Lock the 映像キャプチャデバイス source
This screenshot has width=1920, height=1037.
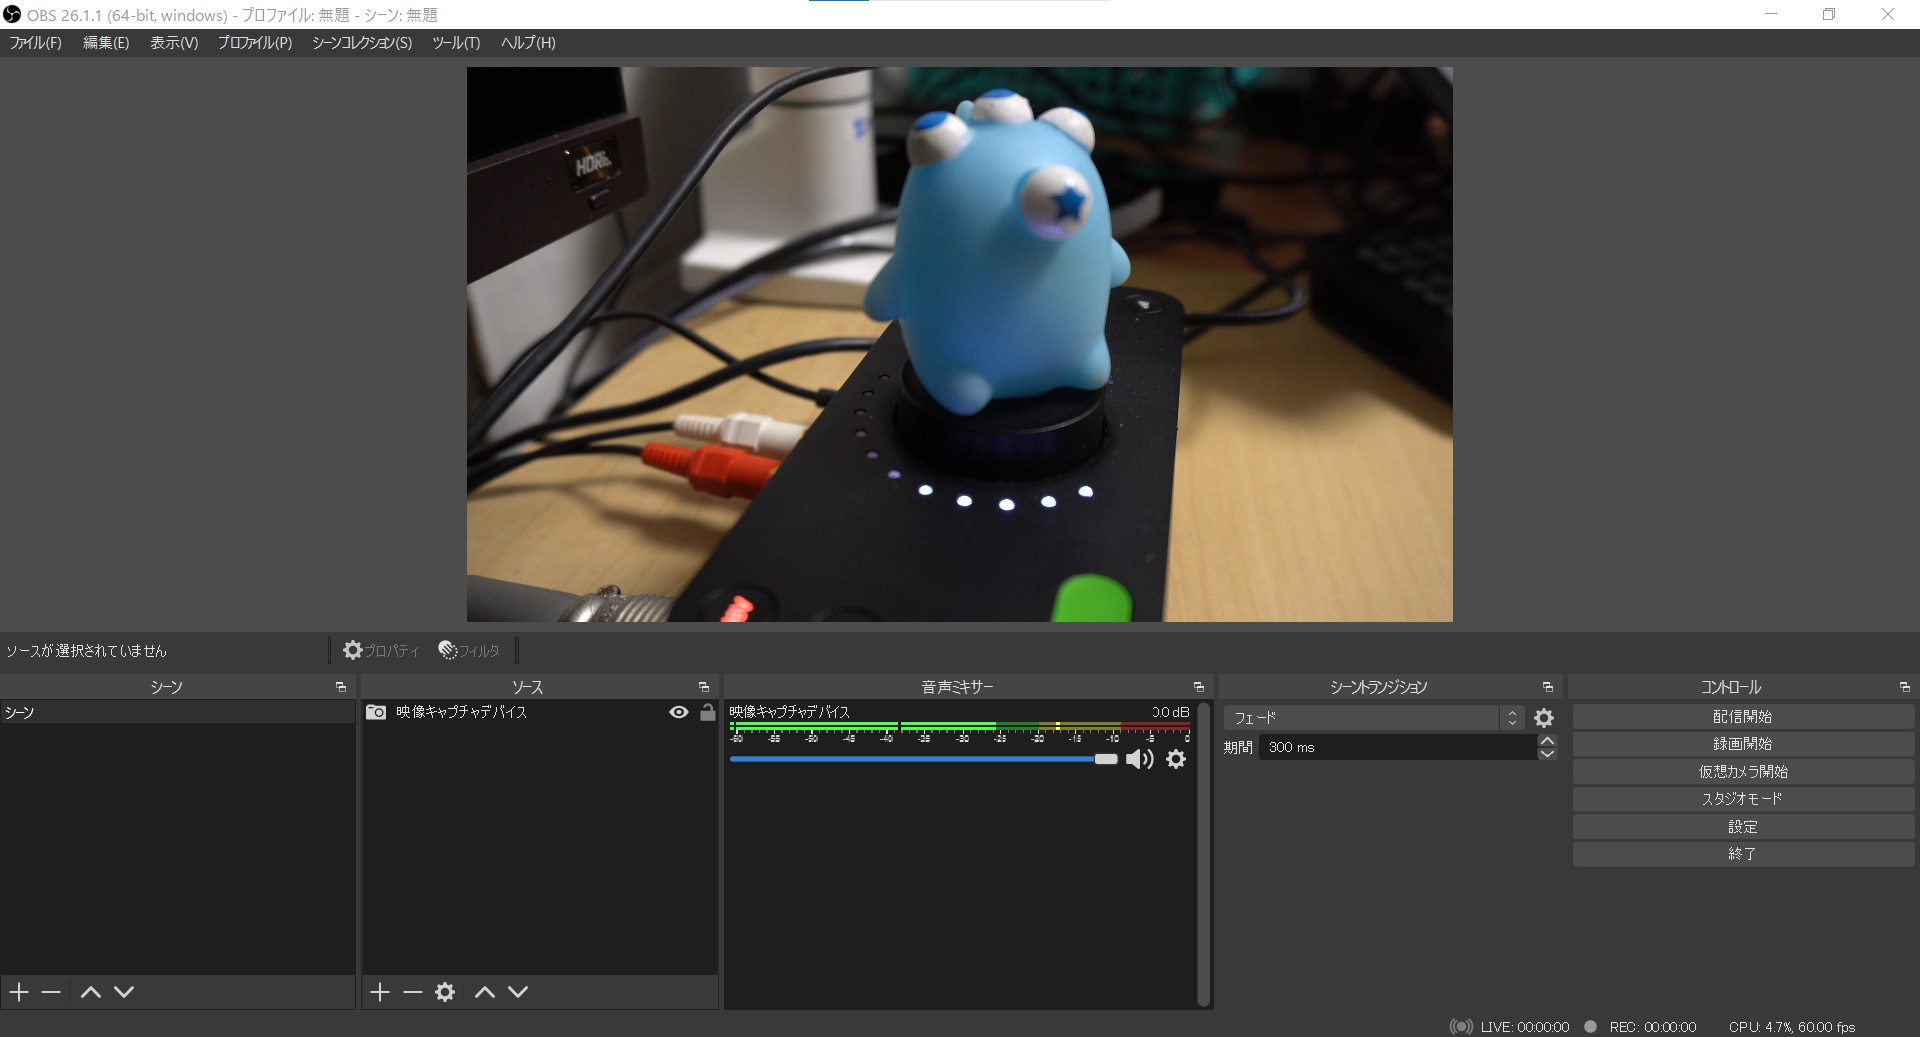tap(707, 713)
